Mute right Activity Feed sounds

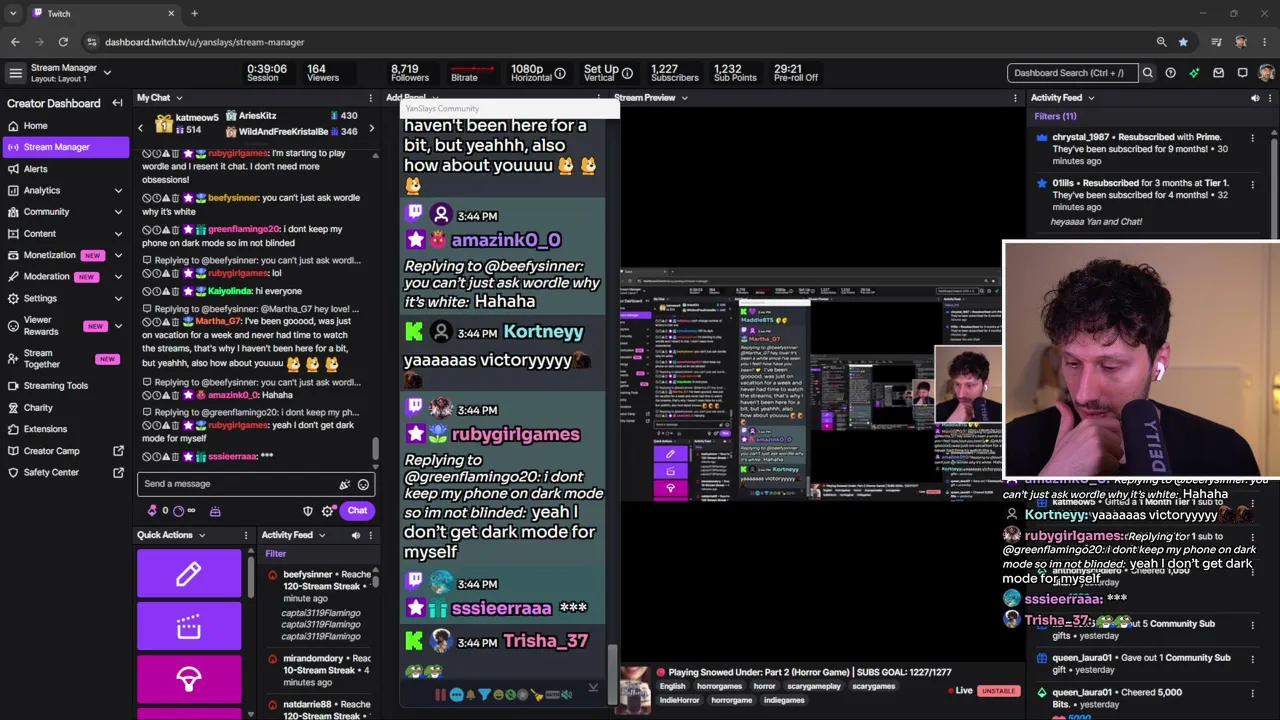(1255, 98)
